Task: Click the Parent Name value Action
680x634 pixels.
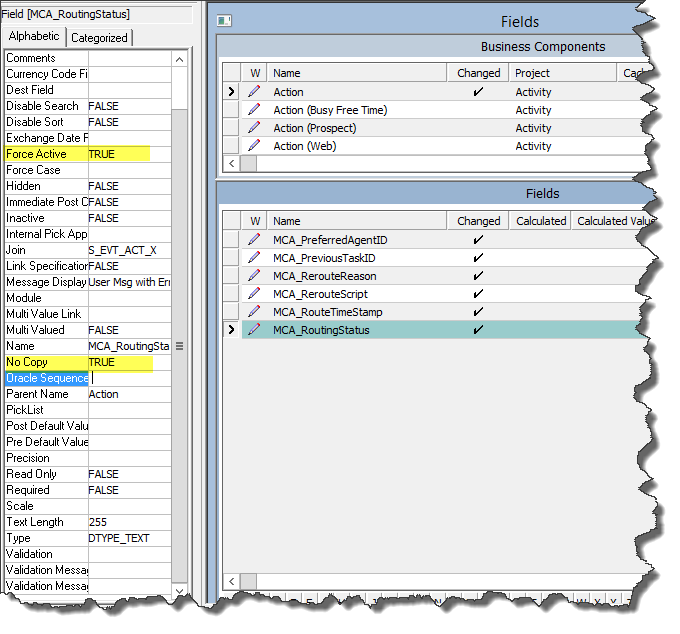Action: tap(130, 394)
